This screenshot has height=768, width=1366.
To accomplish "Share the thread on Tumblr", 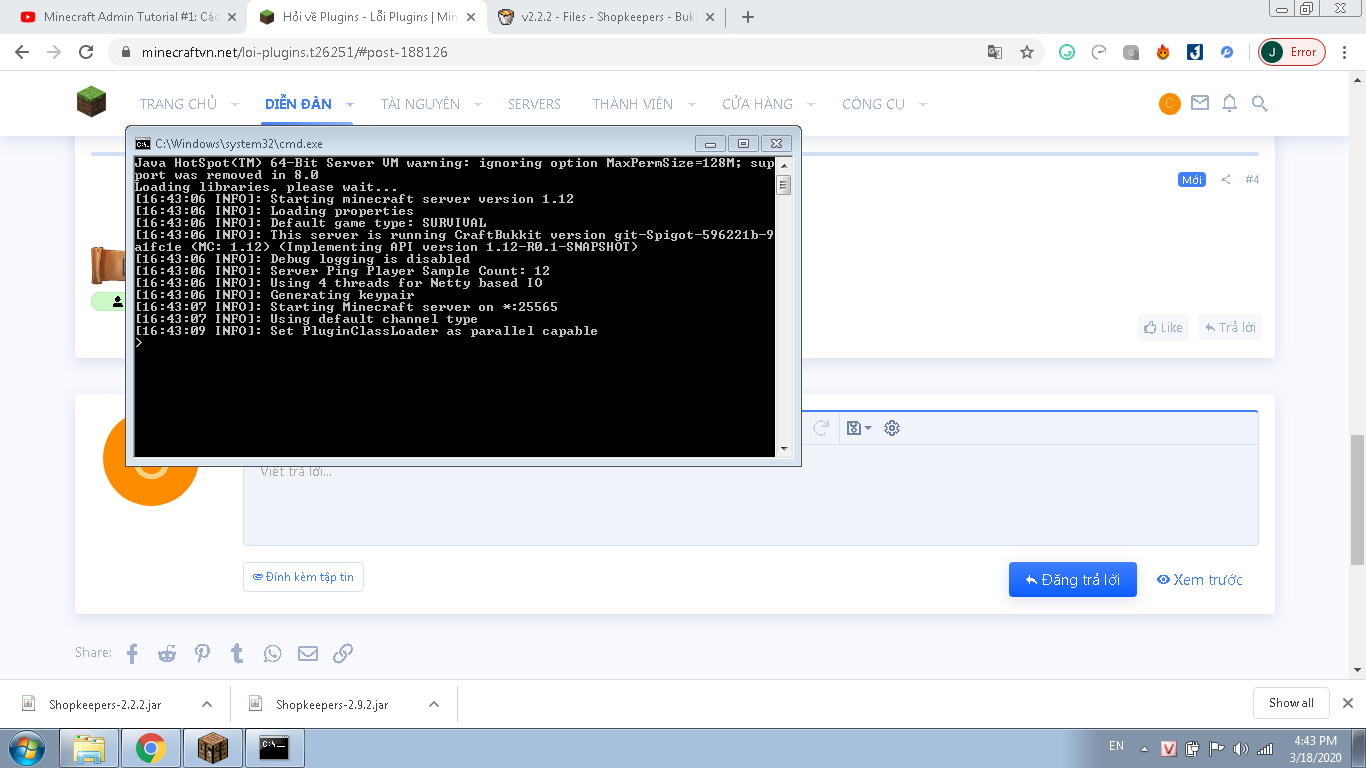I will coord(237,653).
